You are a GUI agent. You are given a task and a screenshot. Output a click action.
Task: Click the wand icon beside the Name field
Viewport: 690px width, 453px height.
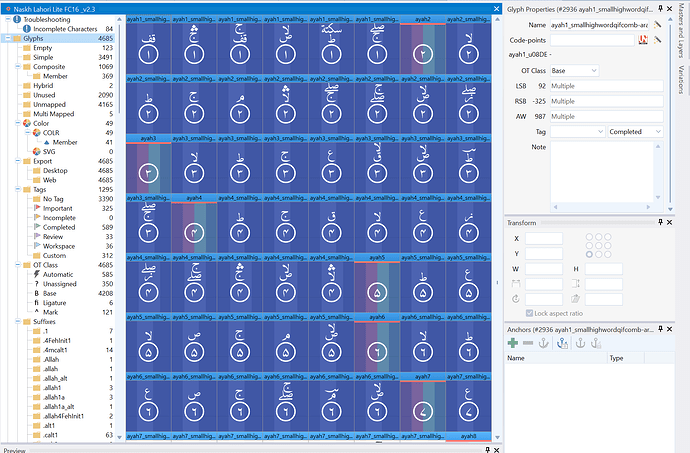click(657, 25)
